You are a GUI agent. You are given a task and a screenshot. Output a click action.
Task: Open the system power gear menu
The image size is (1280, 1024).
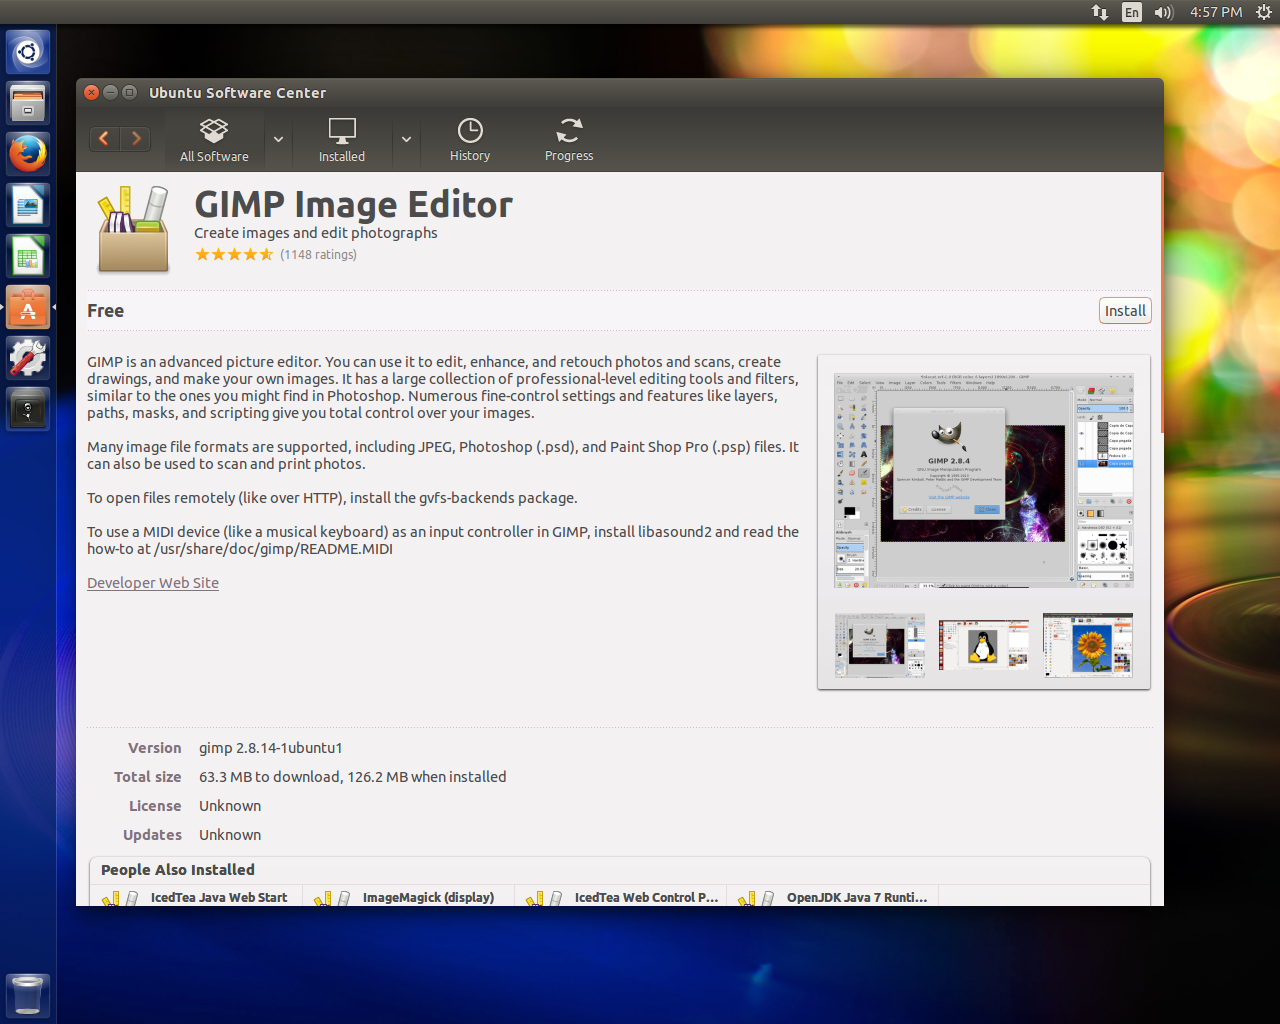1263,12
